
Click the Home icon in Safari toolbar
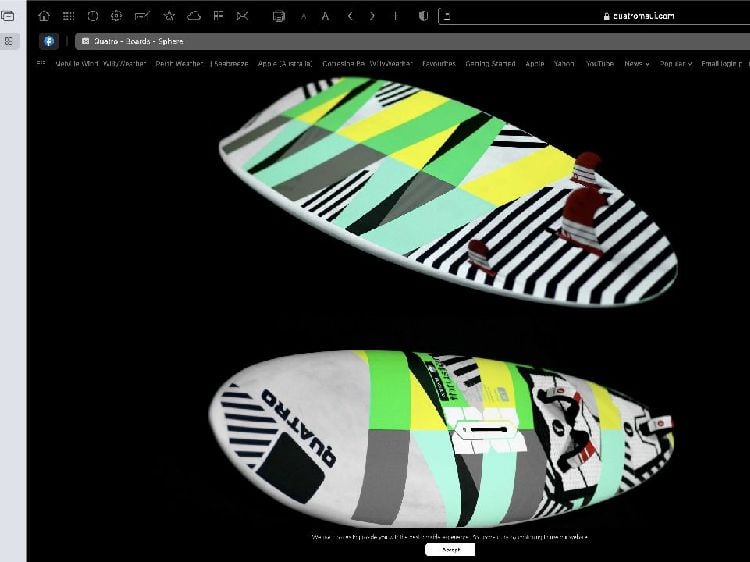tap(44, 16)
